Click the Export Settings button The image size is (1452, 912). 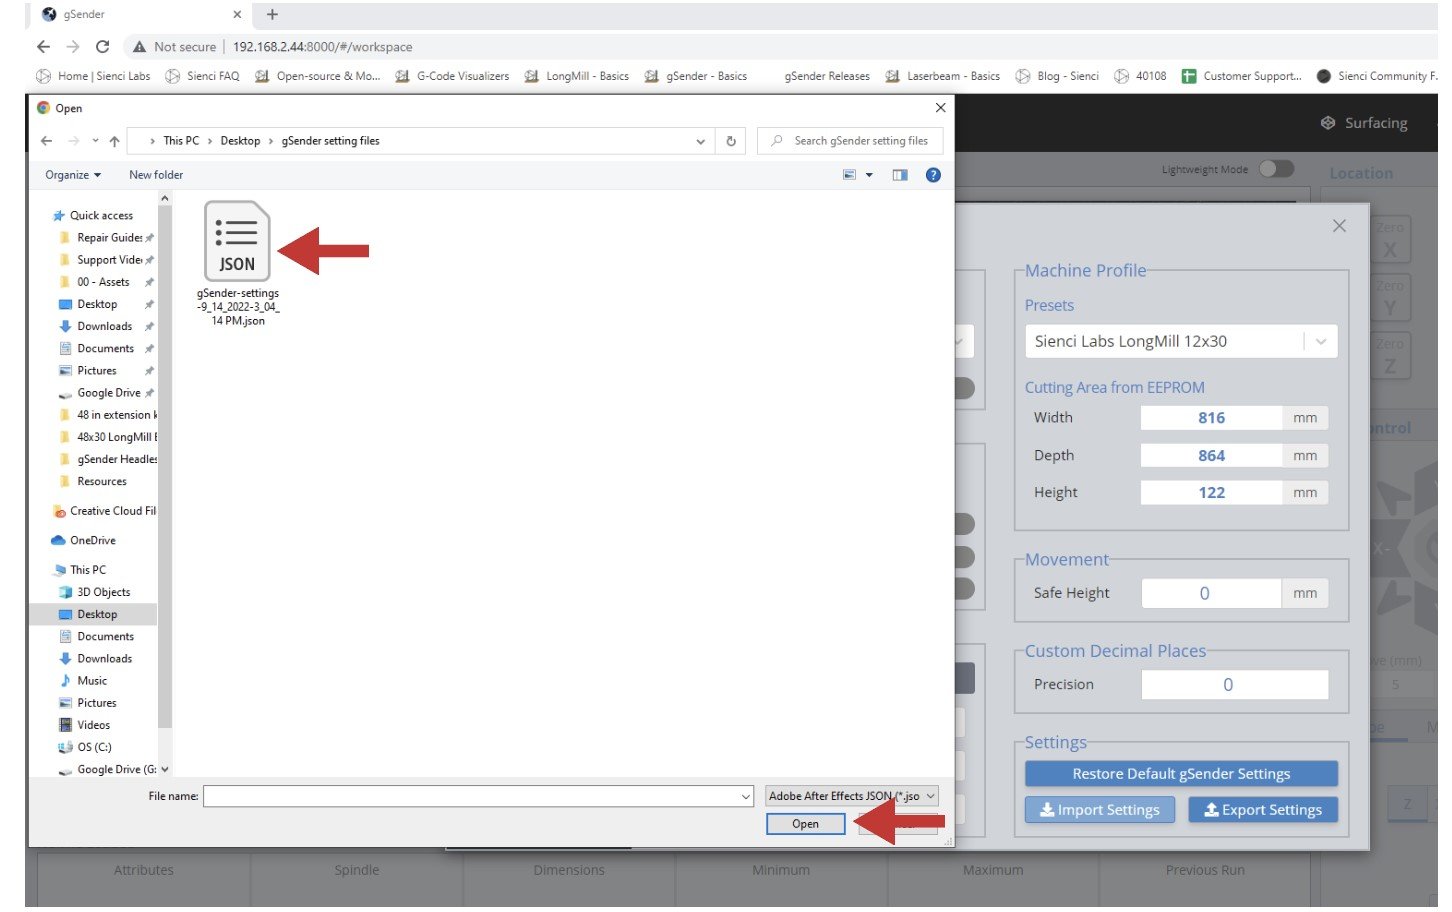pyautogui.click(x=1263, y=810)
